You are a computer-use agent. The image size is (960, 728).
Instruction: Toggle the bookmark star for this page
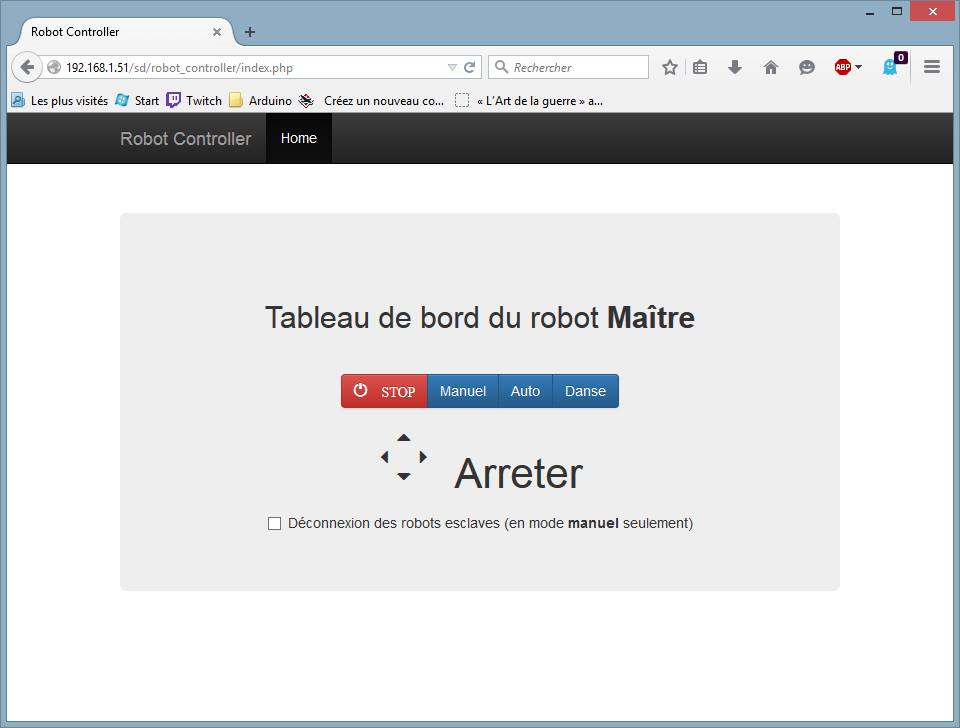[668, 67]
